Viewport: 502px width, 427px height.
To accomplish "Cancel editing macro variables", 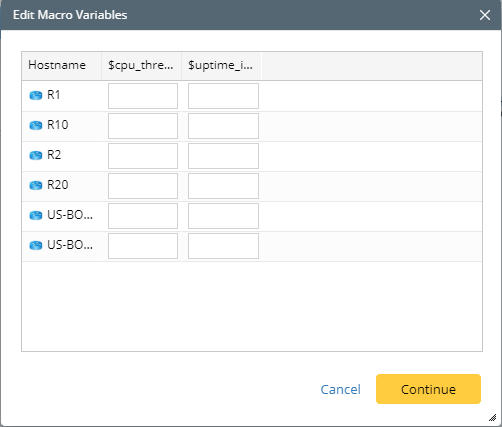I will point(340,389).
